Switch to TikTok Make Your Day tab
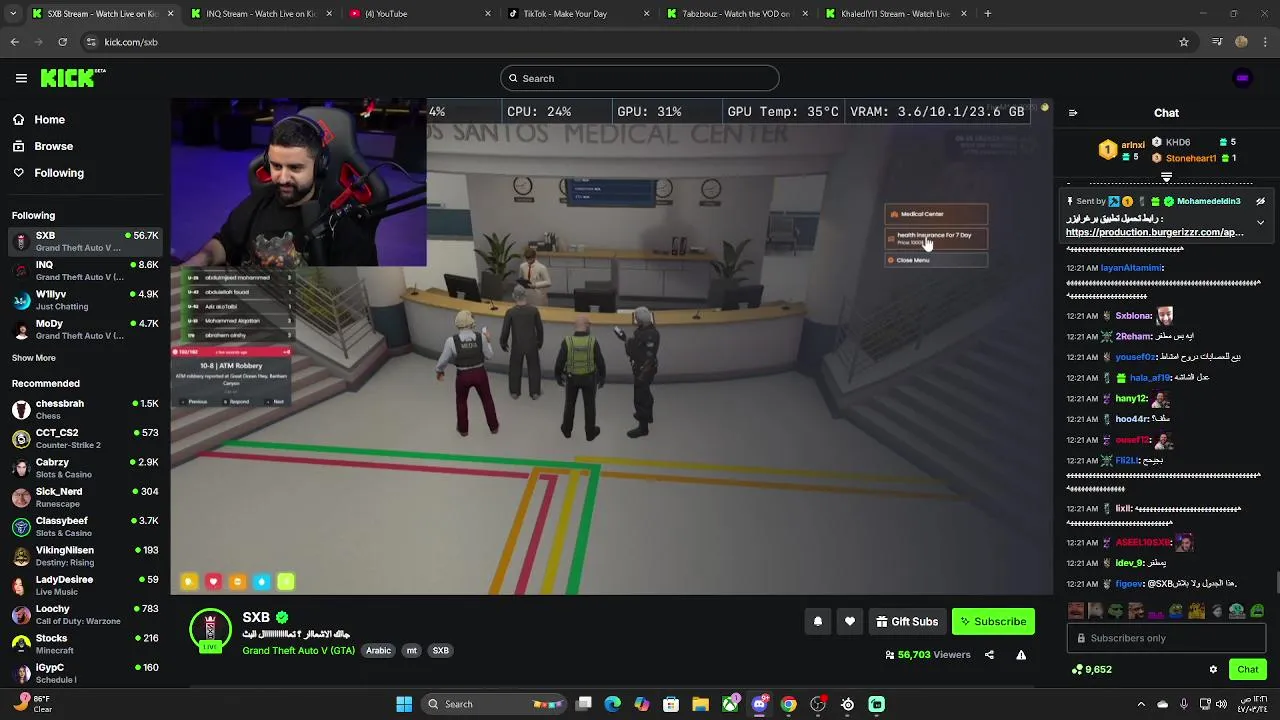The height and width of the screenshot is (720, 1280). (578, 14)
